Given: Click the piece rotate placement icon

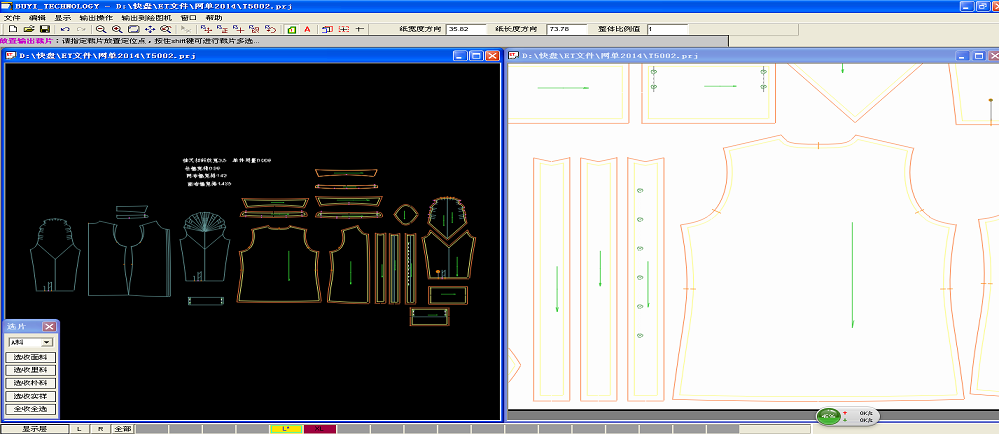Looking at the screenshot, I should coord(270,29).
